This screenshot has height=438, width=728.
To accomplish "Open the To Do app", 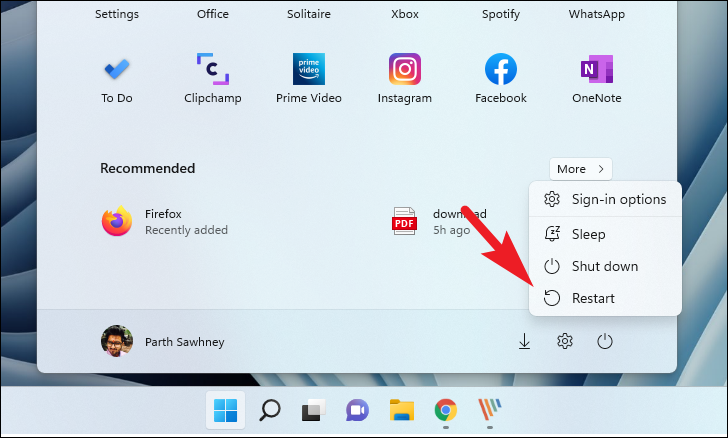I will point(117,78).
